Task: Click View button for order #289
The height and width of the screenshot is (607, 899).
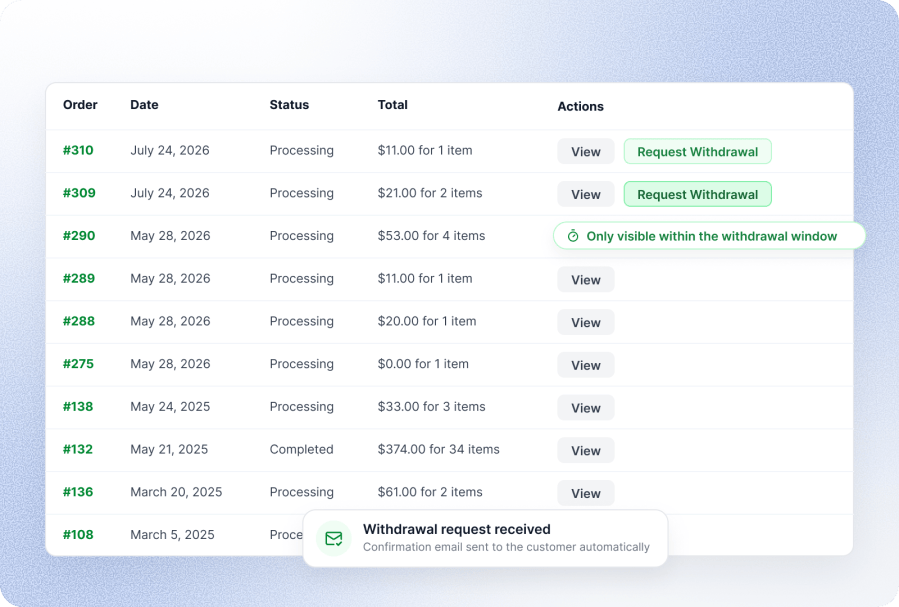Action: (586, 280)
